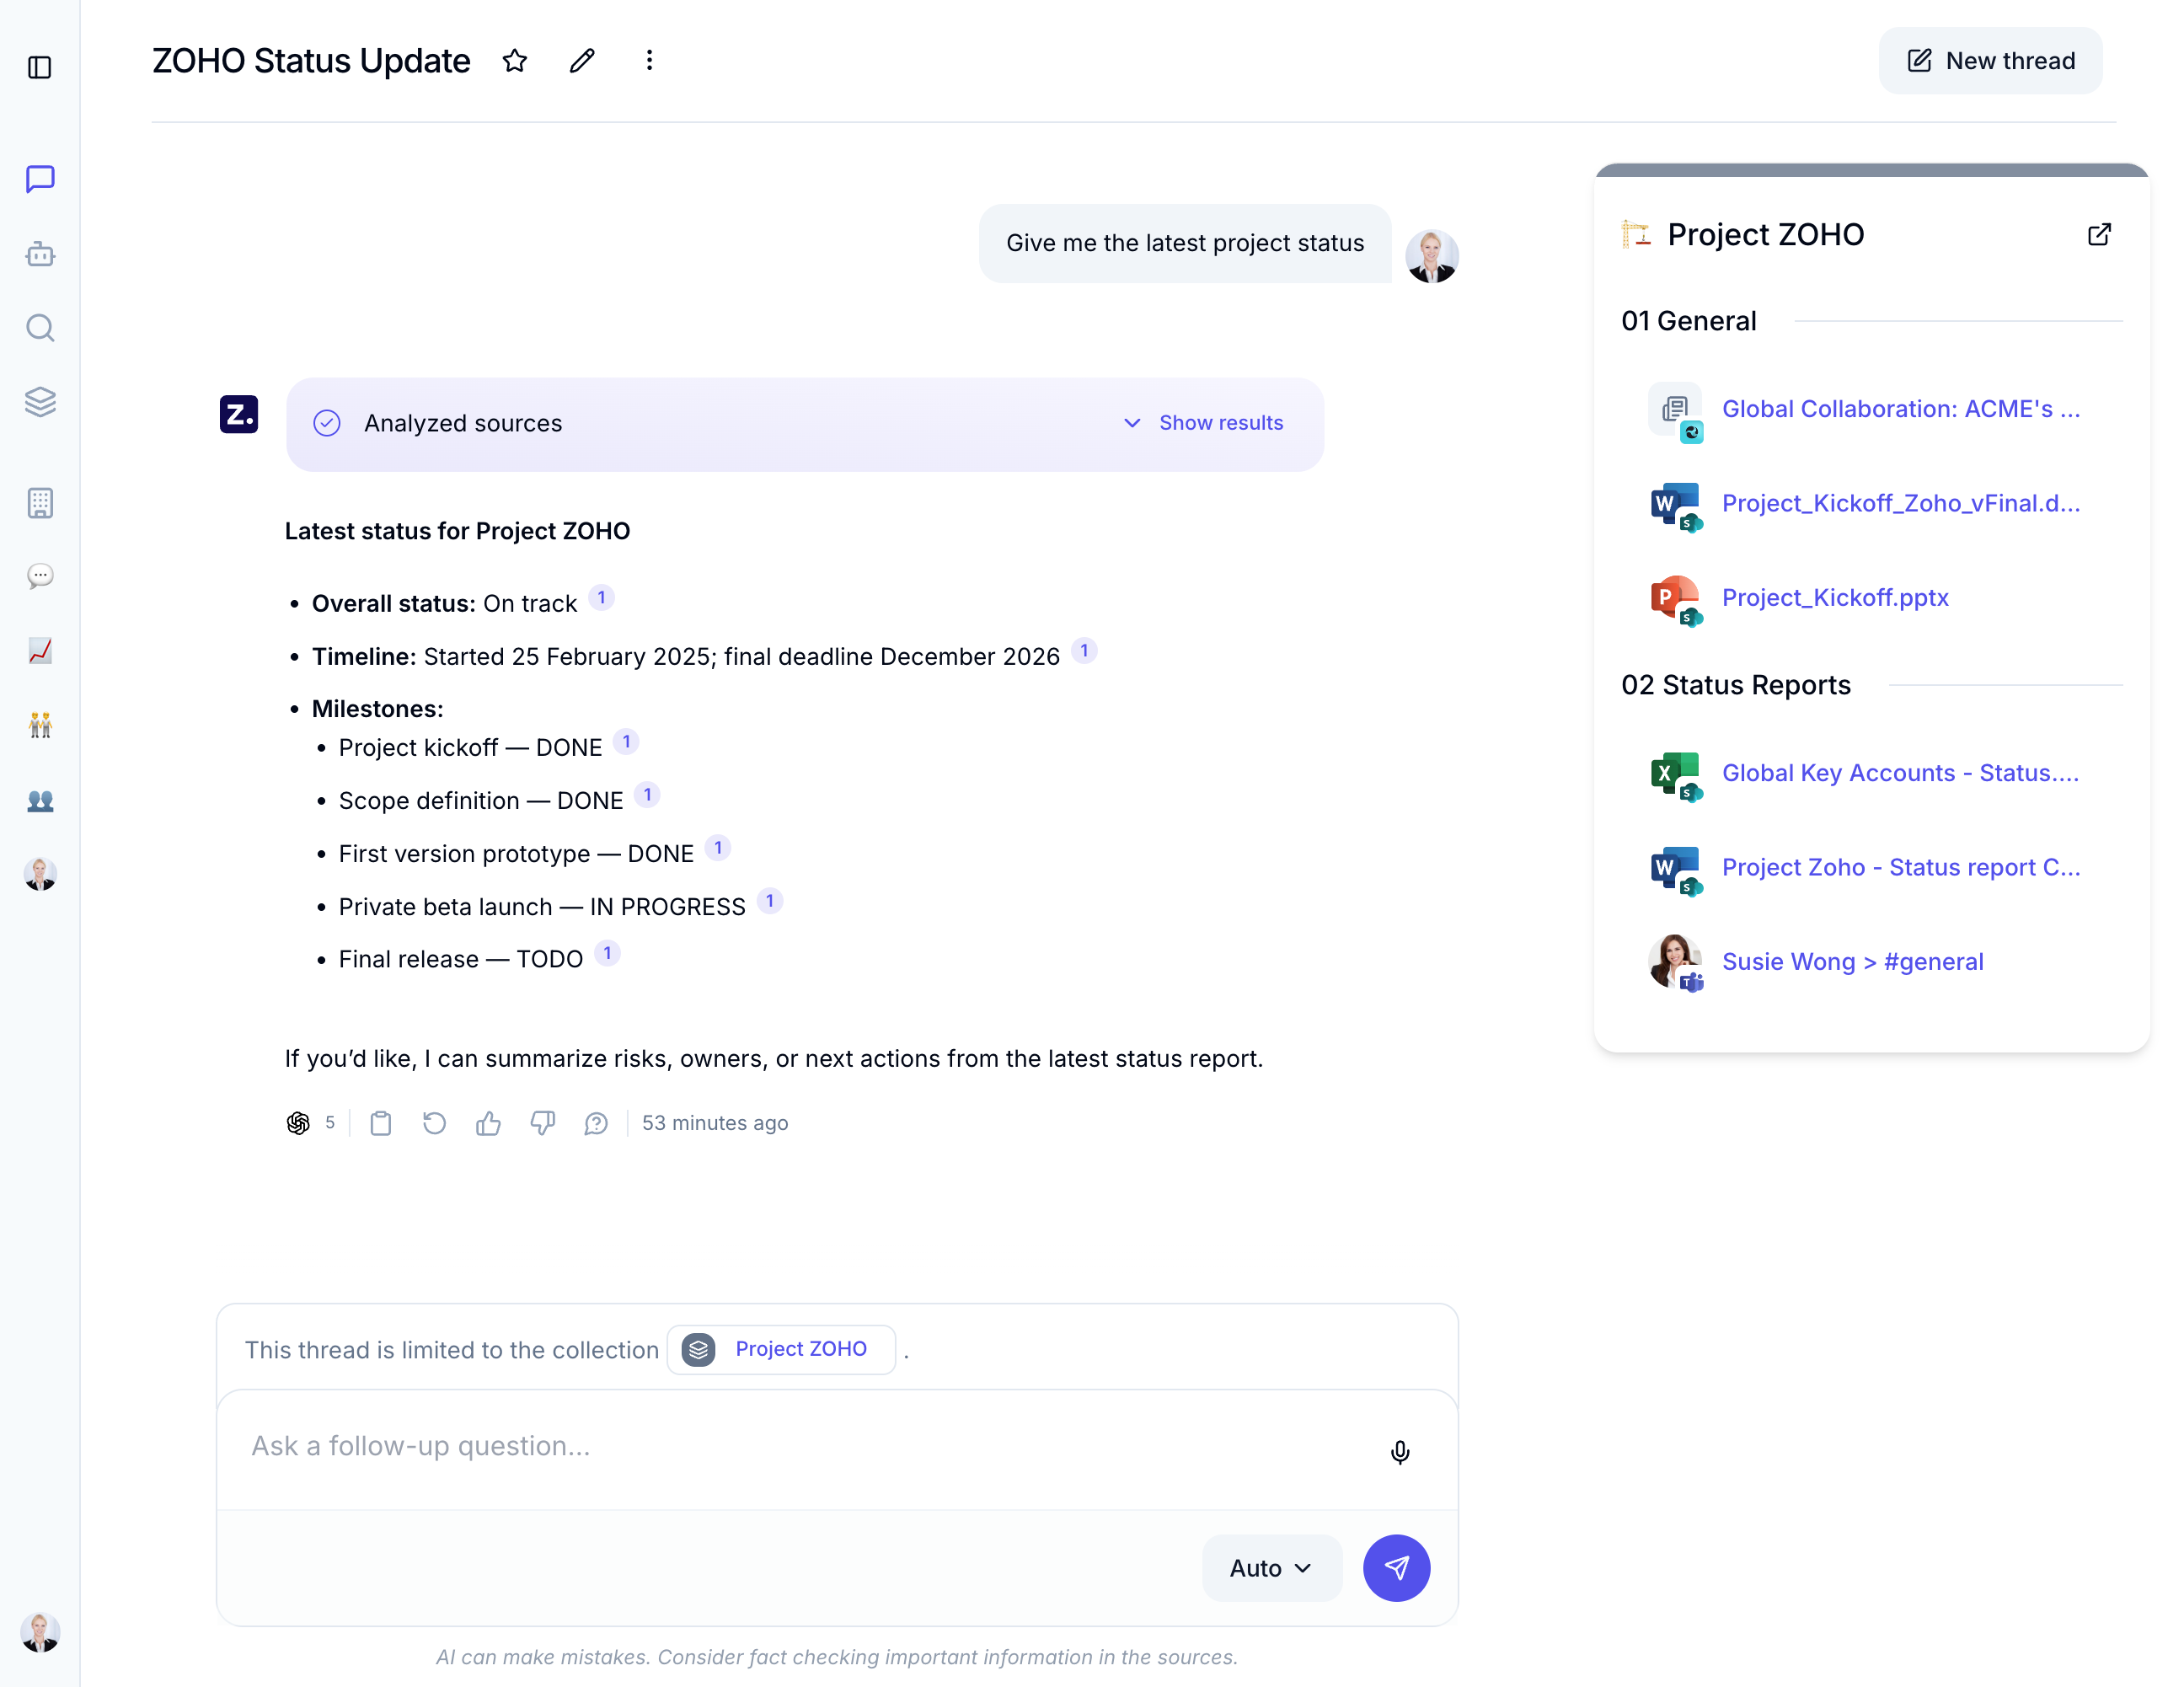The width and height of the screenshot is (2184, 1687).
Task: Copy the answer with clipboard icon
Action: coord(381,1123)
